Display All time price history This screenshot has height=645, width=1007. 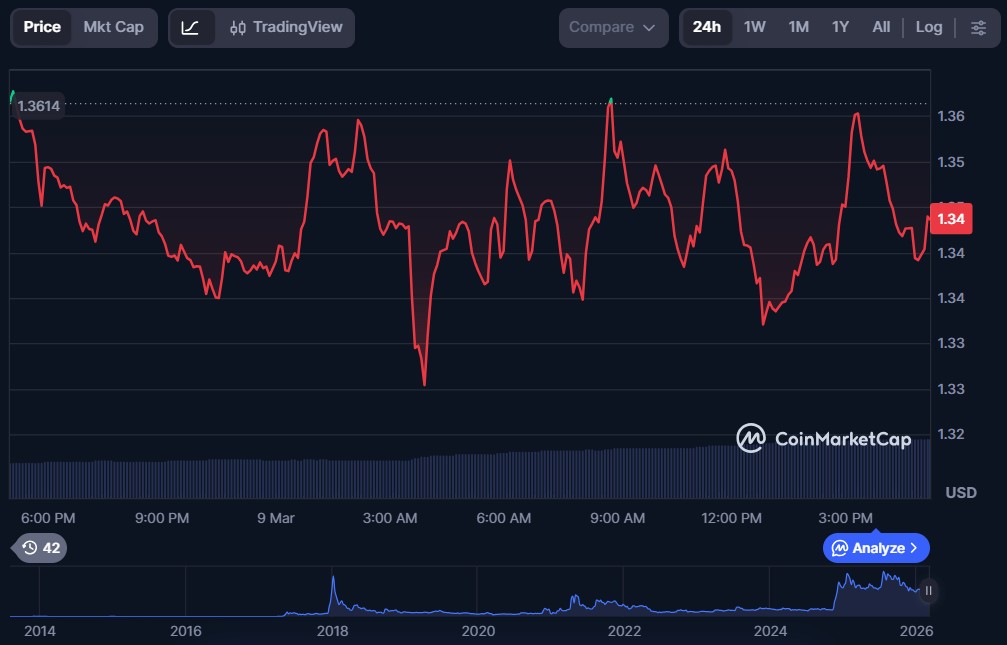(880, 27)
